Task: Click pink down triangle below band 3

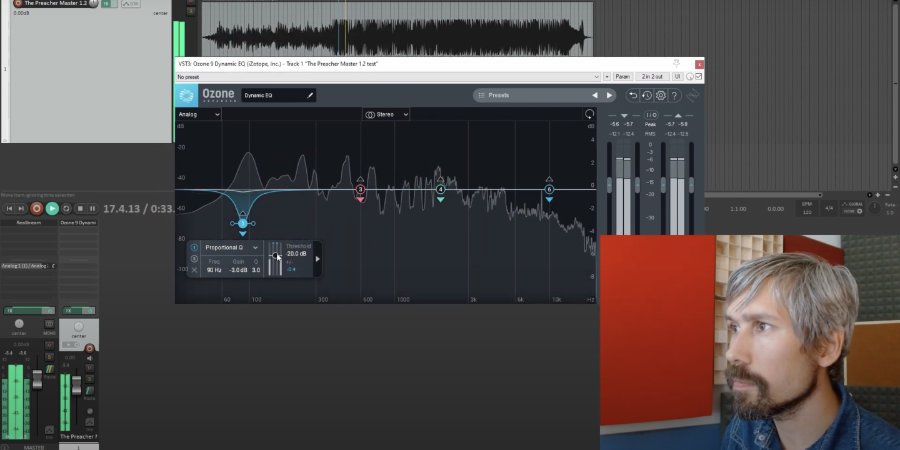Action: click(360, 200)
